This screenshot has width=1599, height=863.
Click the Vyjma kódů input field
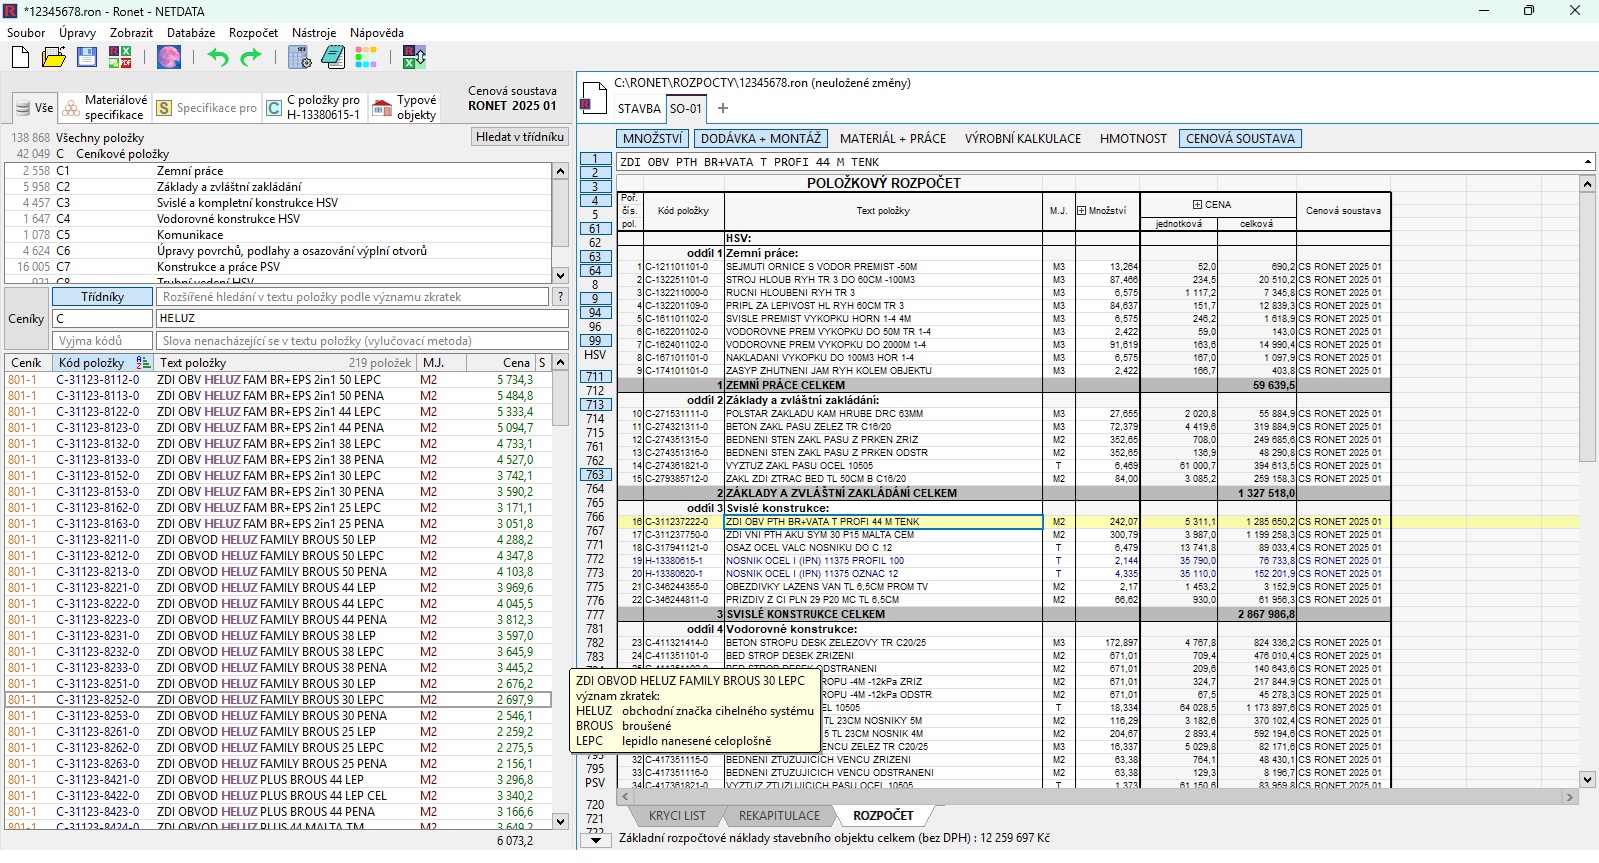click(103, 341)
